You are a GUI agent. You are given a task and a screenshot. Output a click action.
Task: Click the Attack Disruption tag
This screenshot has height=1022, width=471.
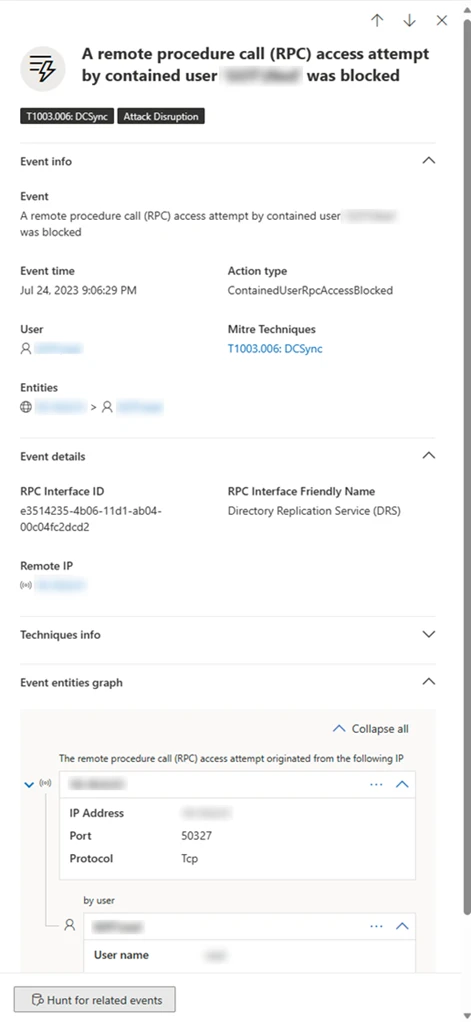click(x=161, y=117)
